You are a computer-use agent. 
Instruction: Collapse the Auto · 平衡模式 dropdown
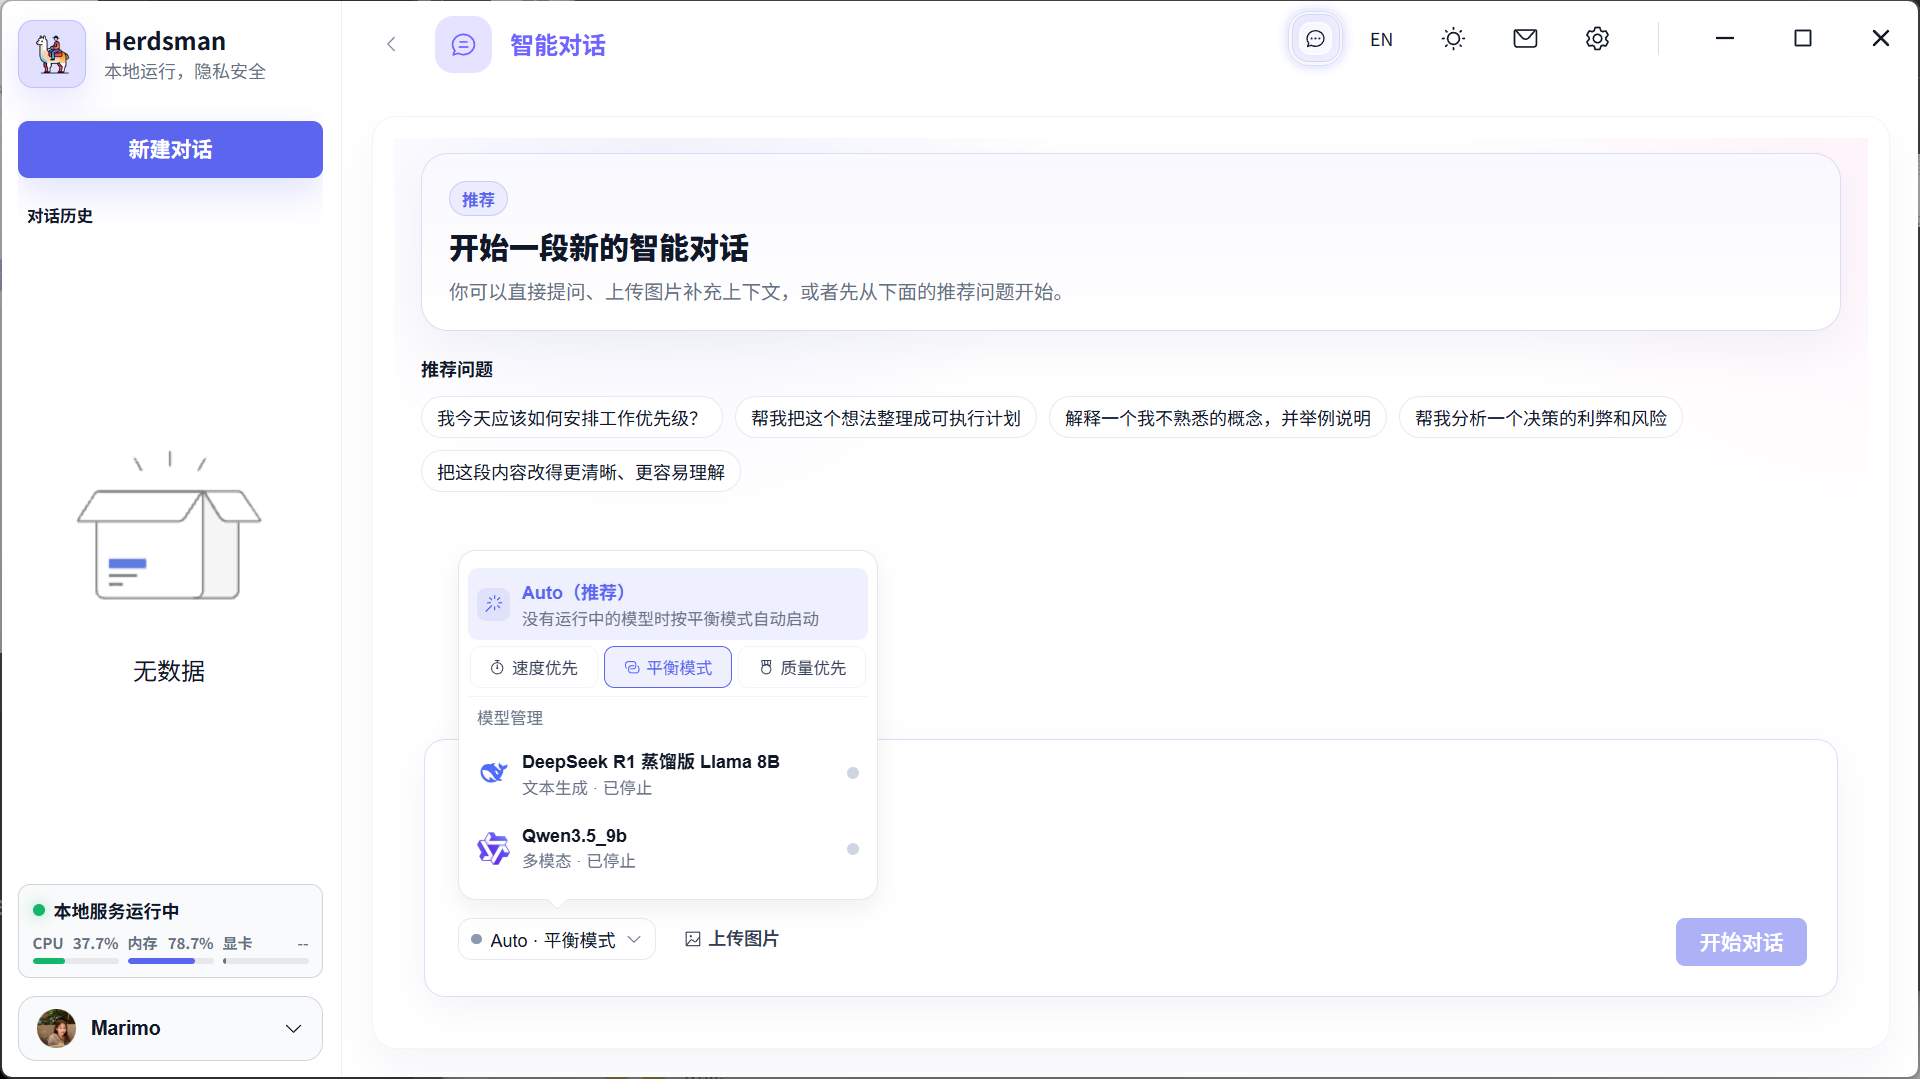pos(556,940)
